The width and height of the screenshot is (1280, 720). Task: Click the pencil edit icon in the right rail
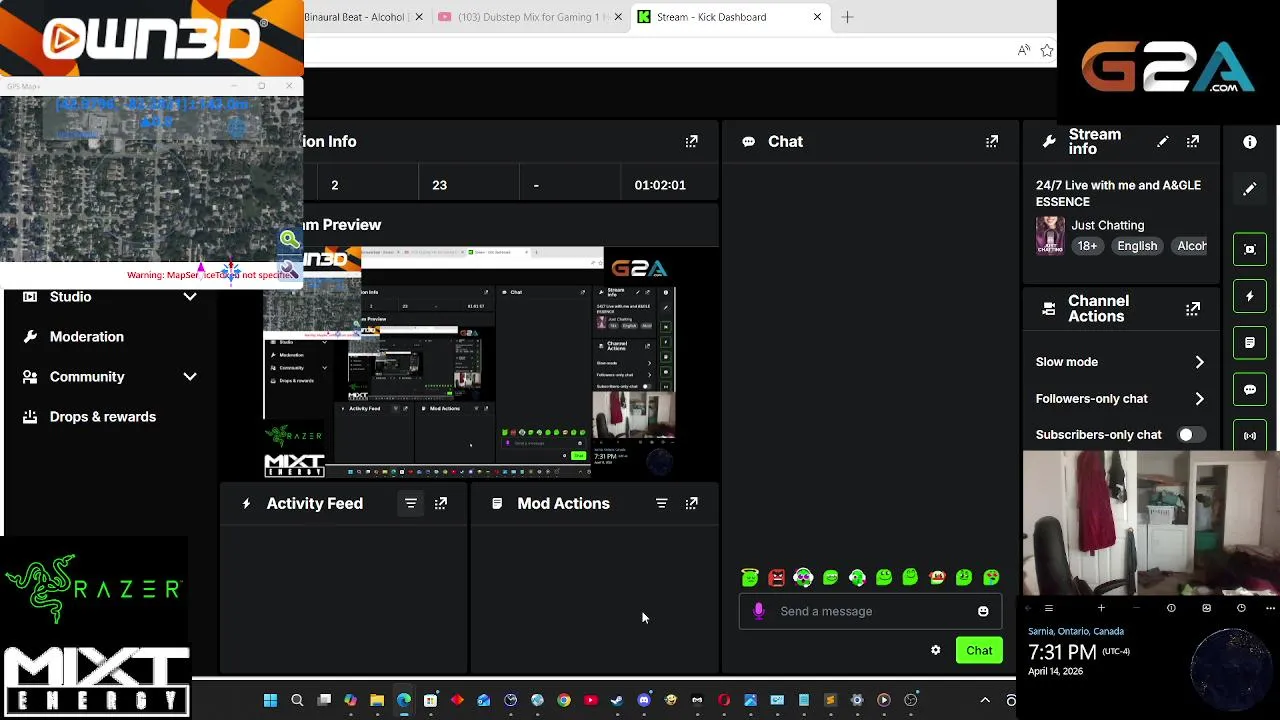coord(1250,189)
